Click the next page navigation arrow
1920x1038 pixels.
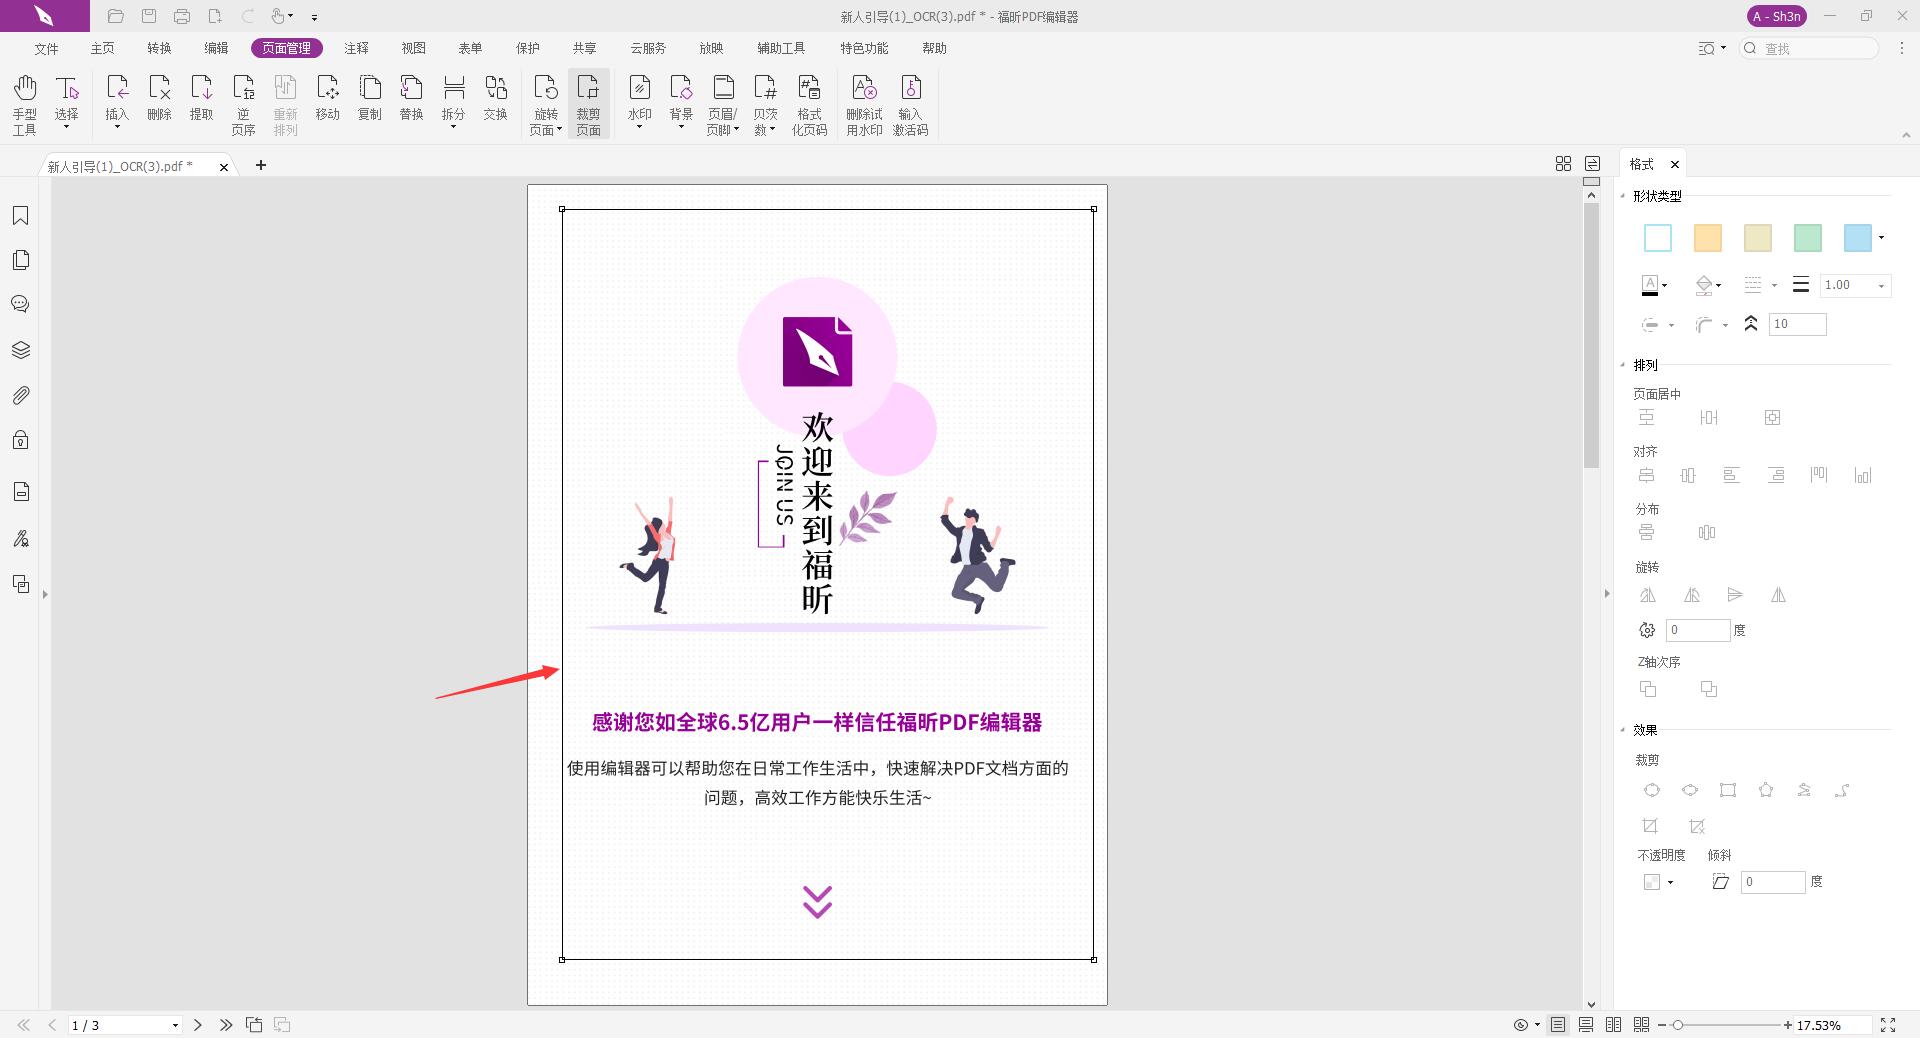click(198, 1025)
